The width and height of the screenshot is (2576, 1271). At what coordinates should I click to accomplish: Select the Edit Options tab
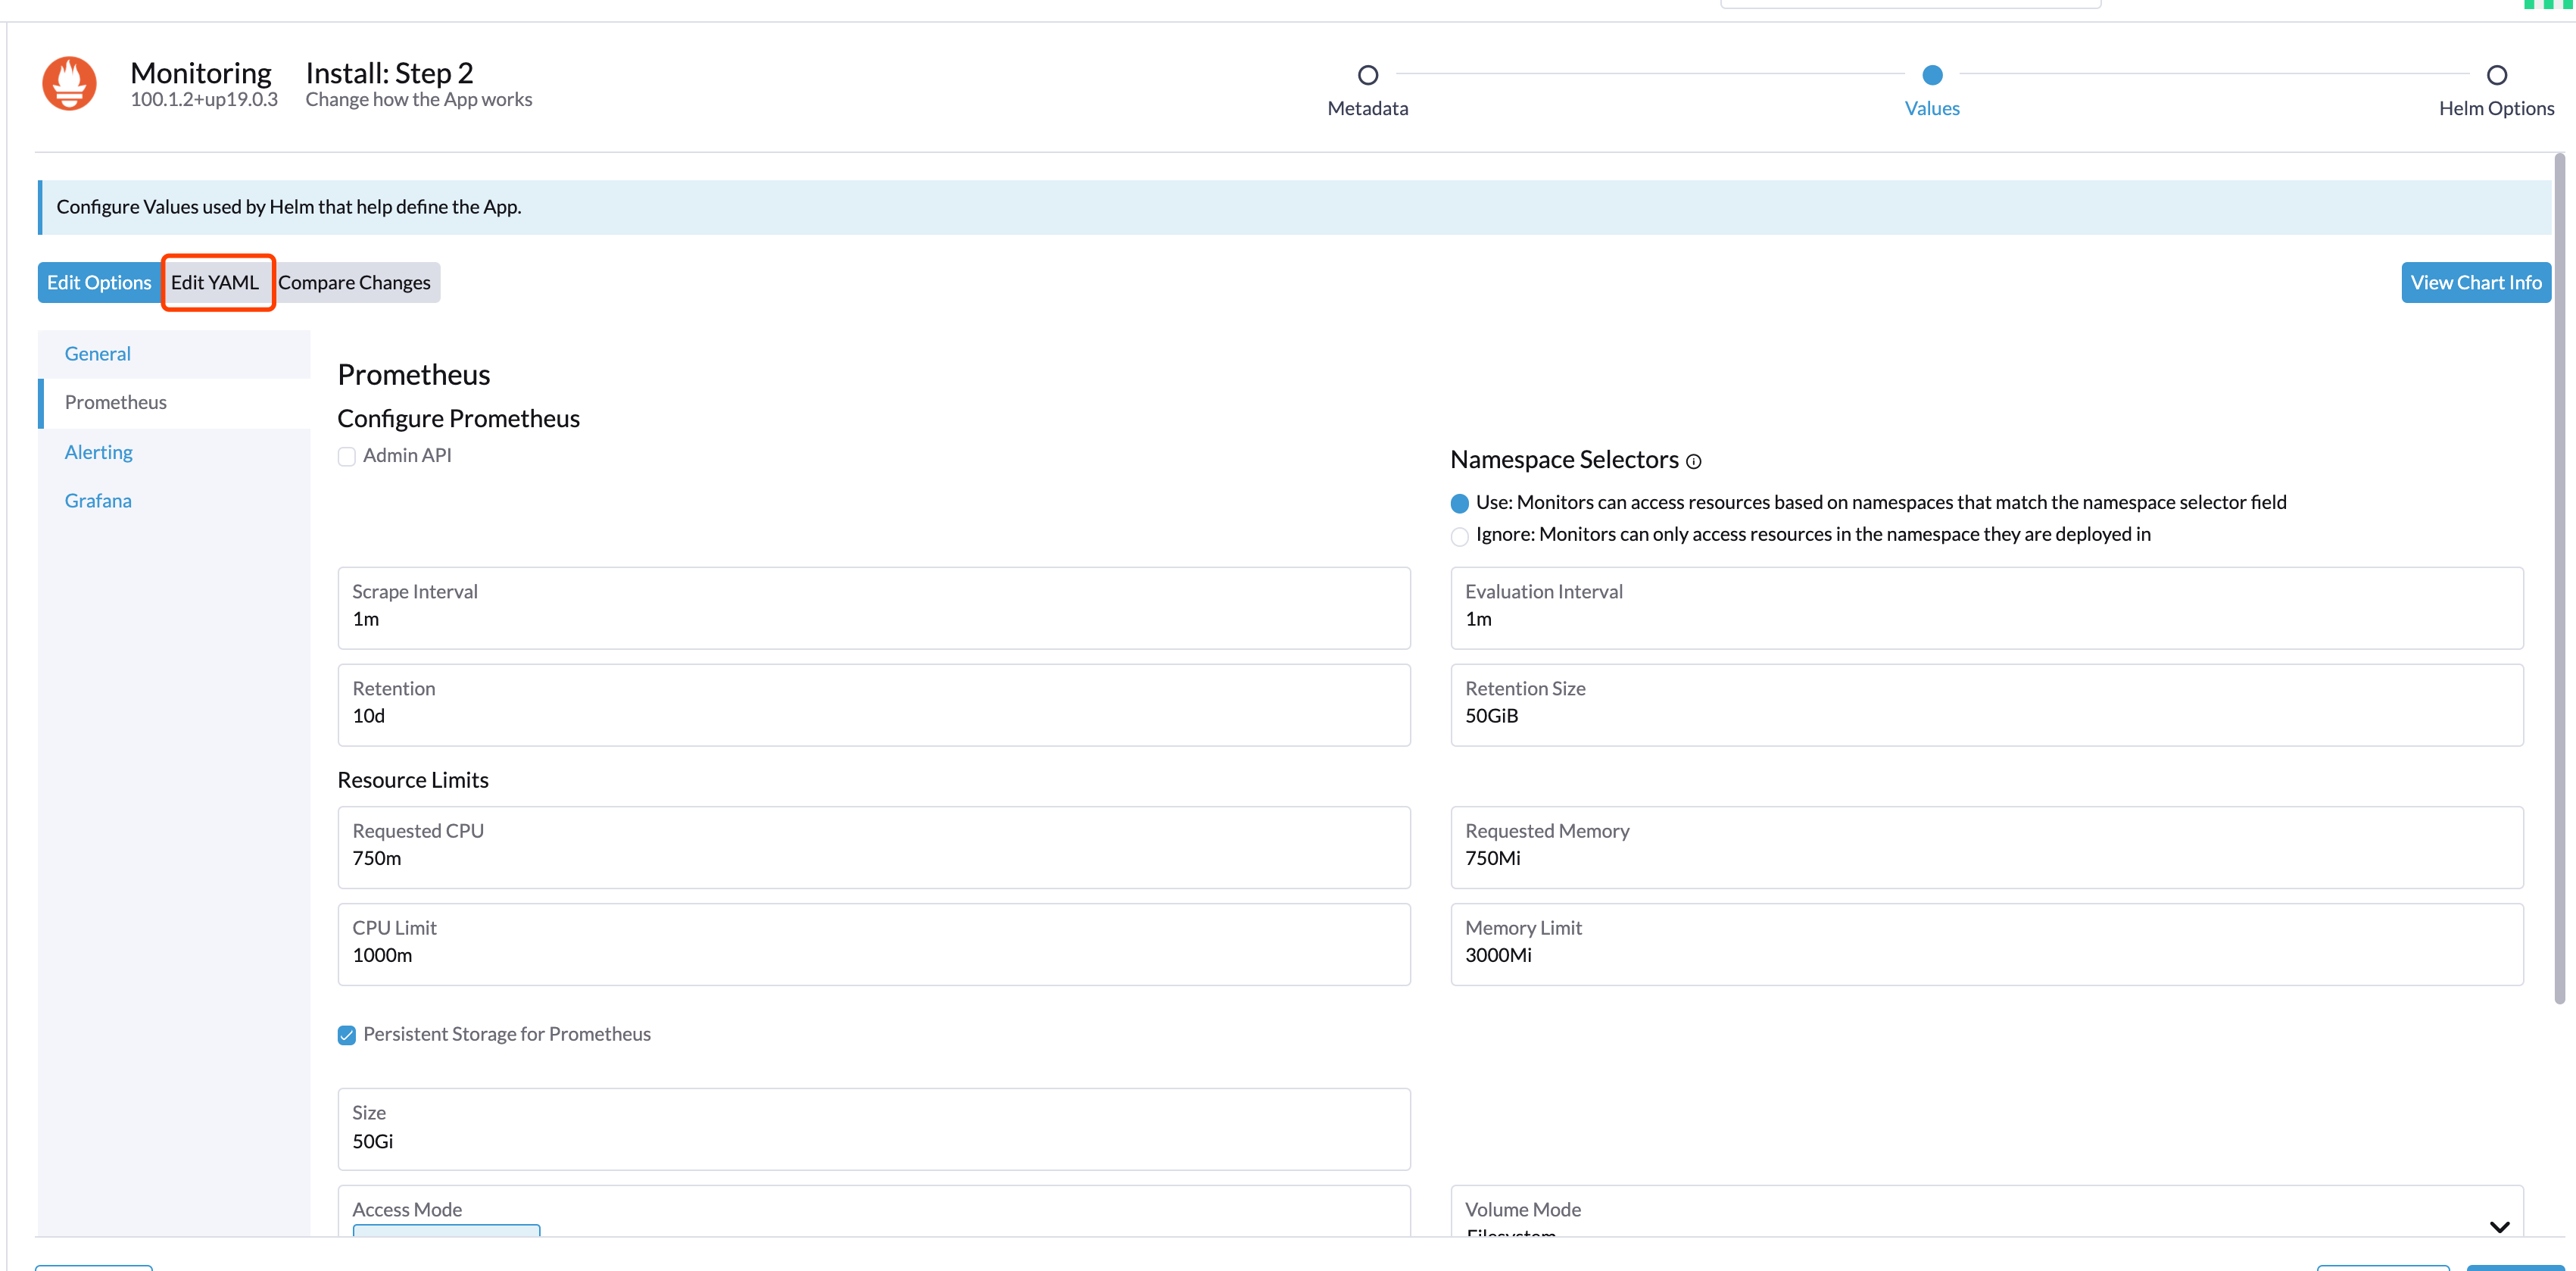pyautogui.click(x=99, y=283)
